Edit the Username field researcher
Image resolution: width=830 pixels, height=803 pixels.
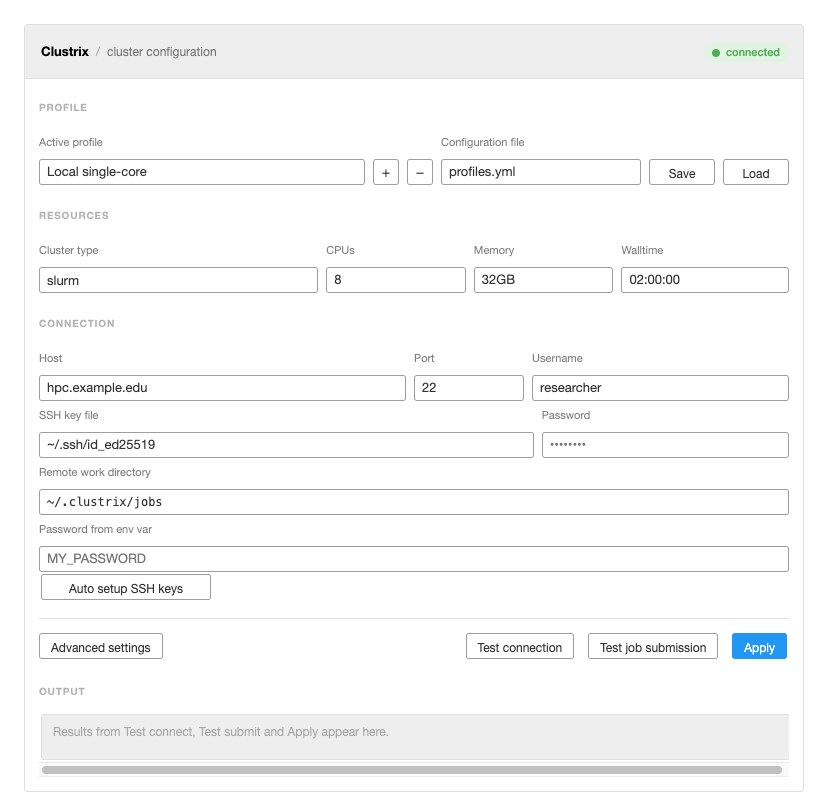pyautogui.click(x=660, y=388)
